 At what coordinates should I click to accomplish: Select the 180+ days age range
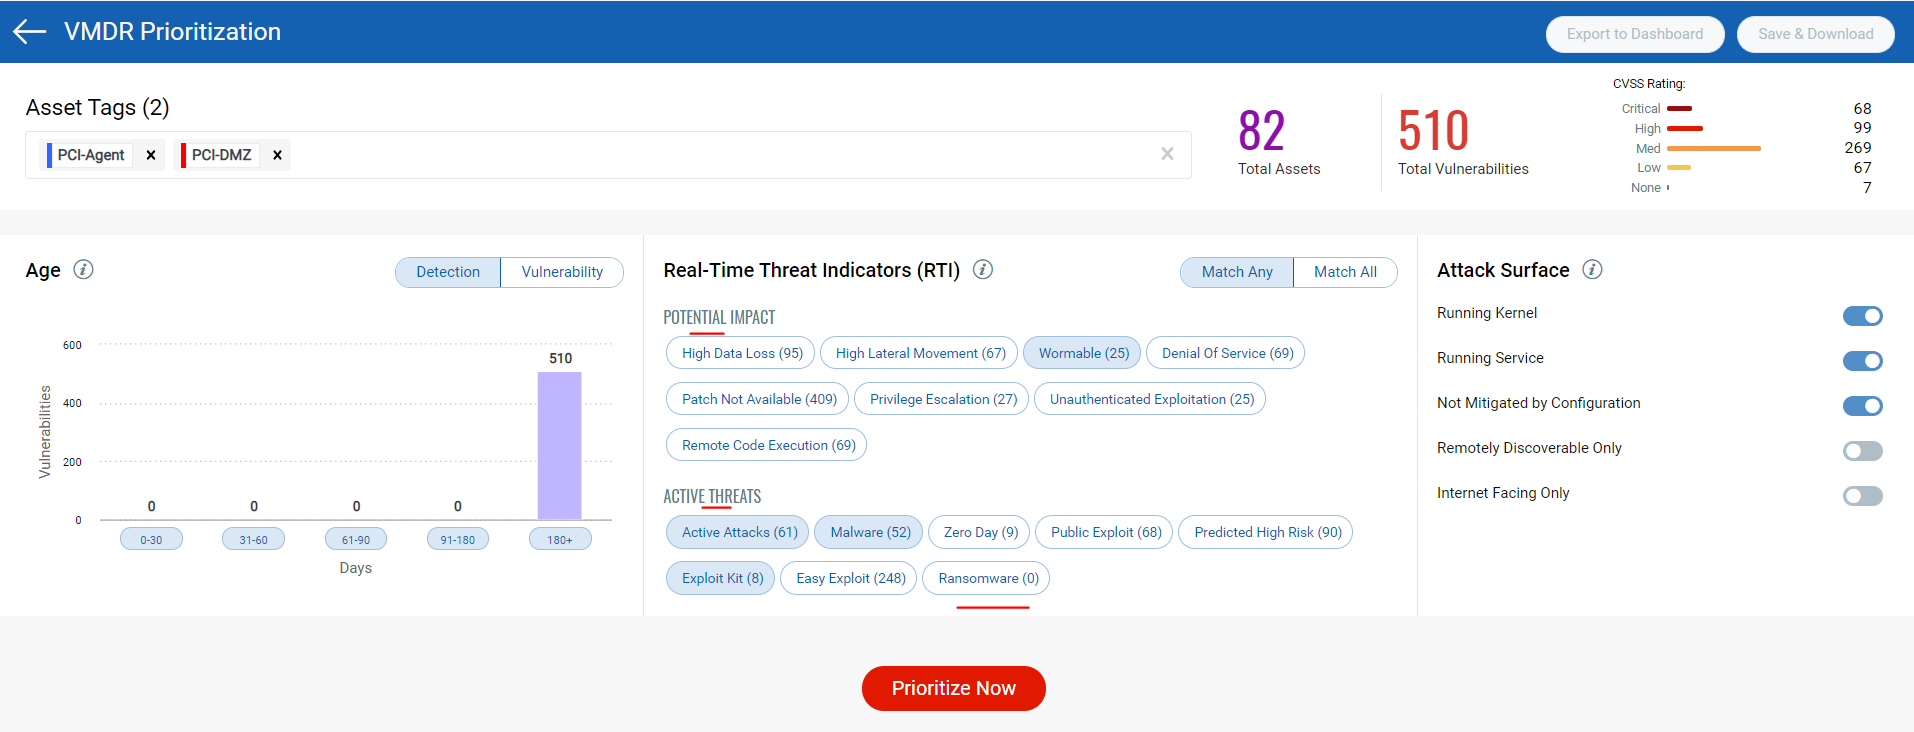click(x=560, y=540)
